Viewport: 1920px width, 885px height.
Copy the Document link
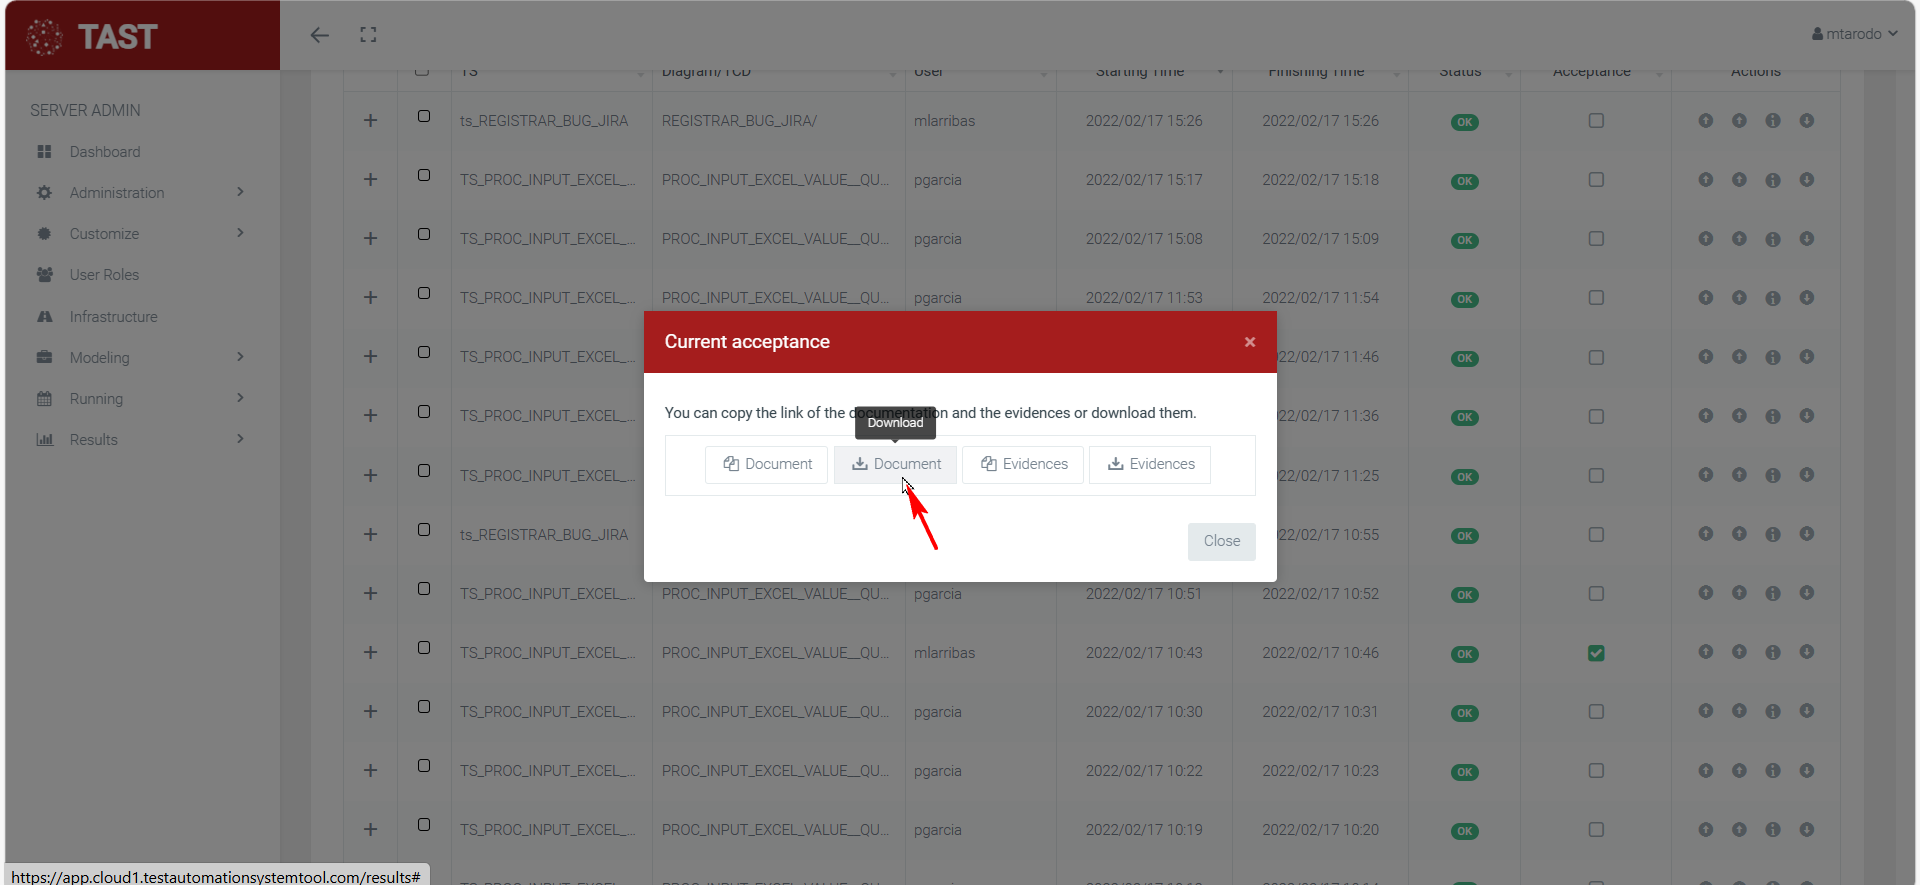coord(767,464)
